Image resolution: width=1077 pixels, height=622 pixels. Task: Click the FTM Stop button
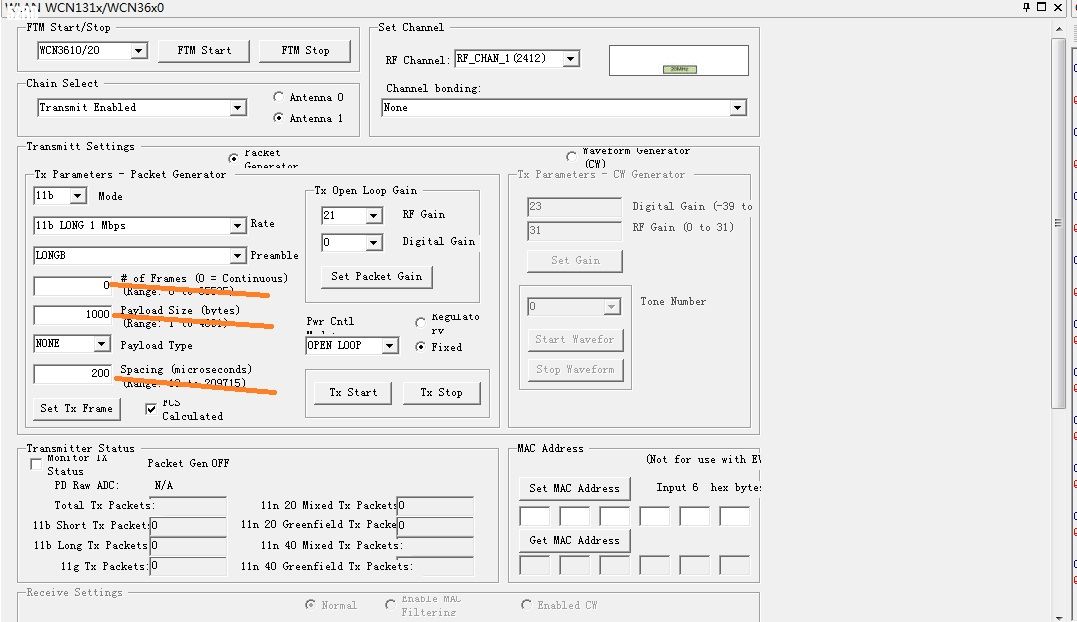[x=305, y=51]
